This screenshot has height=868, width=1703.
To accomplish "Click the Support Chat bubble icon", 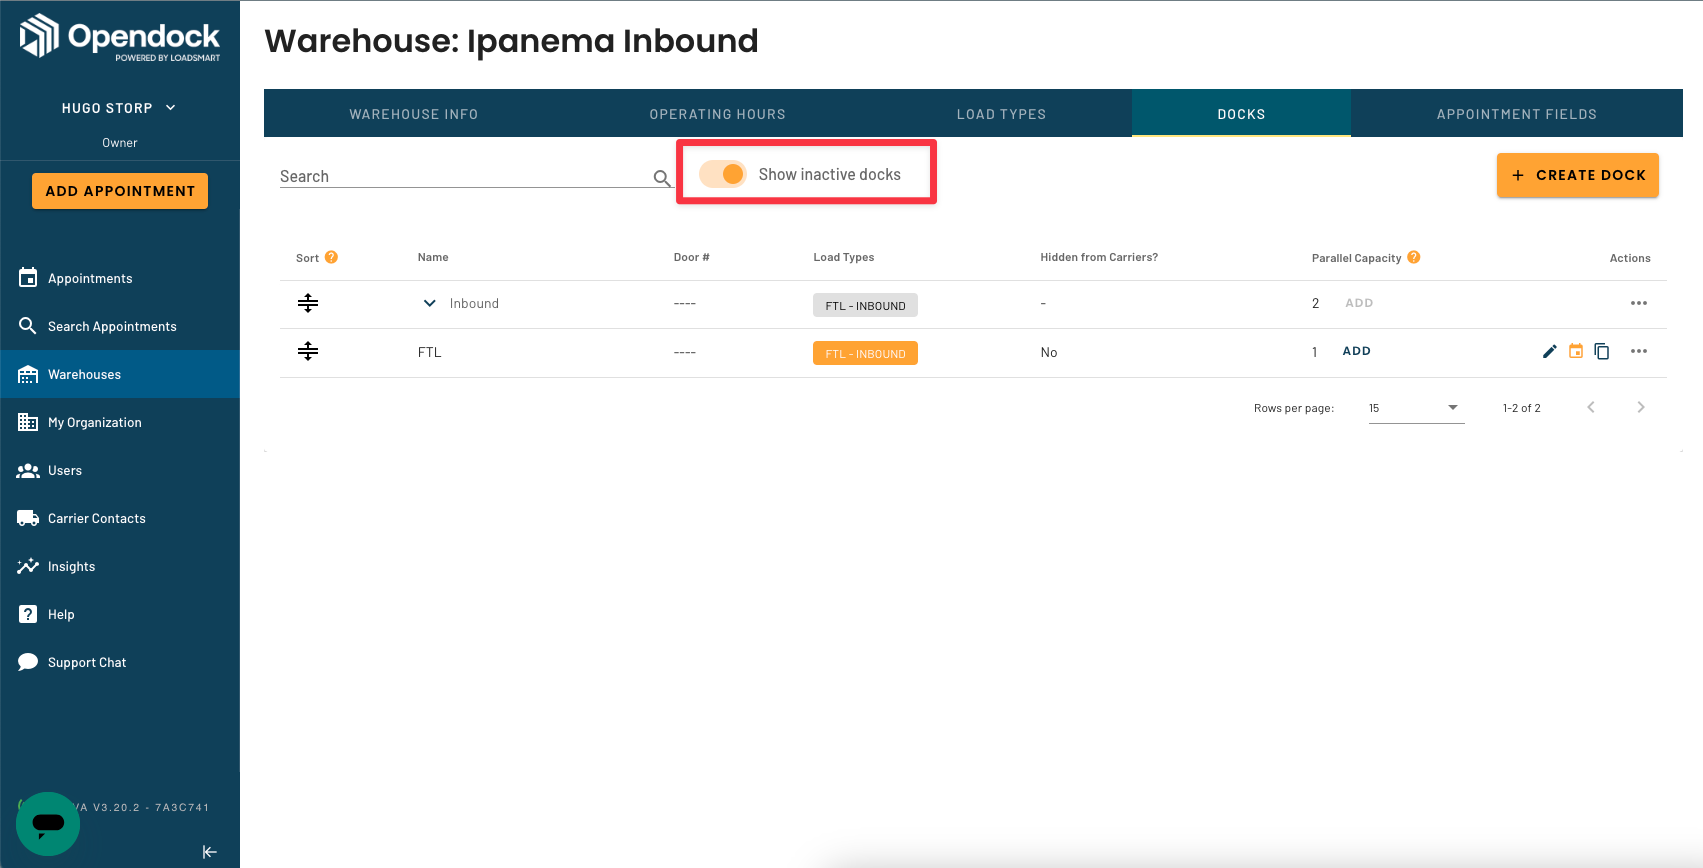I will pyautogui.click(x=28, y=662).
